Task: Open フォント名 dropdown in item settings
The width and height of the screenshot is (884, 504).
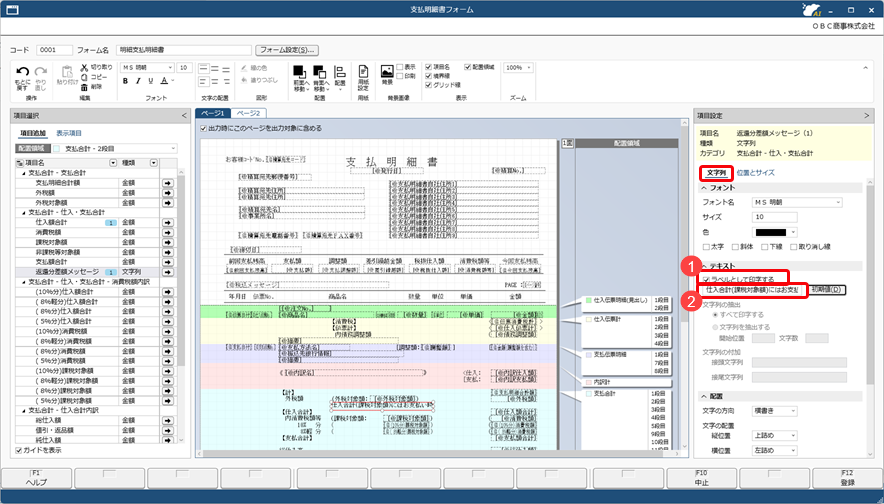Action: click(x=838, y=202)
